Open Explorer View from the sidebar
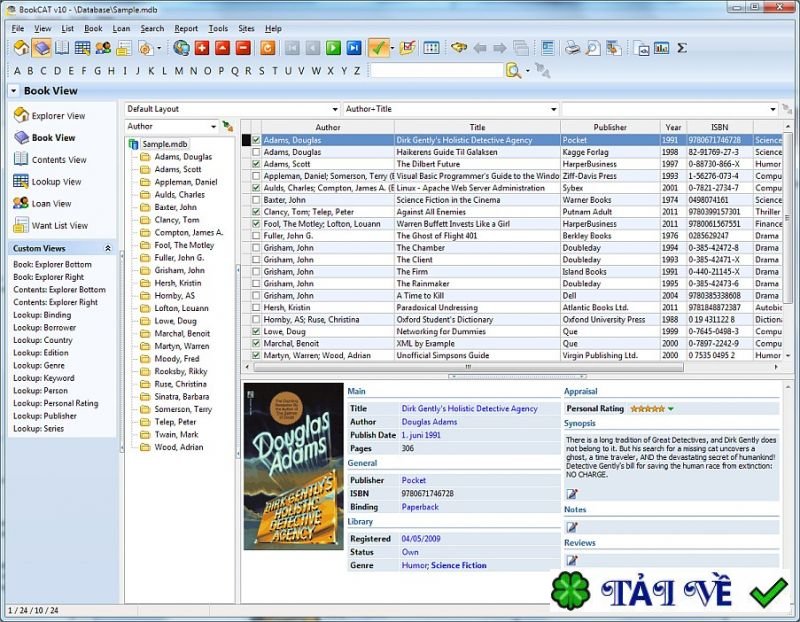This screenshot has height=622, width=800. [x=57, y=116]
